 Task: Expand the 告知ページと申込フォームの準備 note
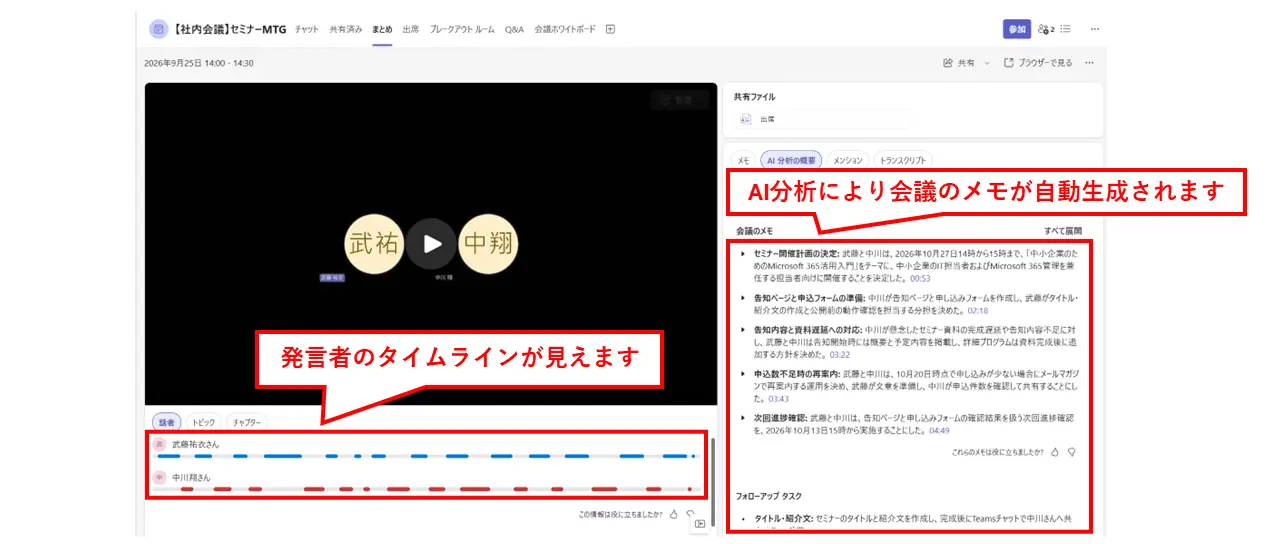pyautogui.click(x=743, y=298)
